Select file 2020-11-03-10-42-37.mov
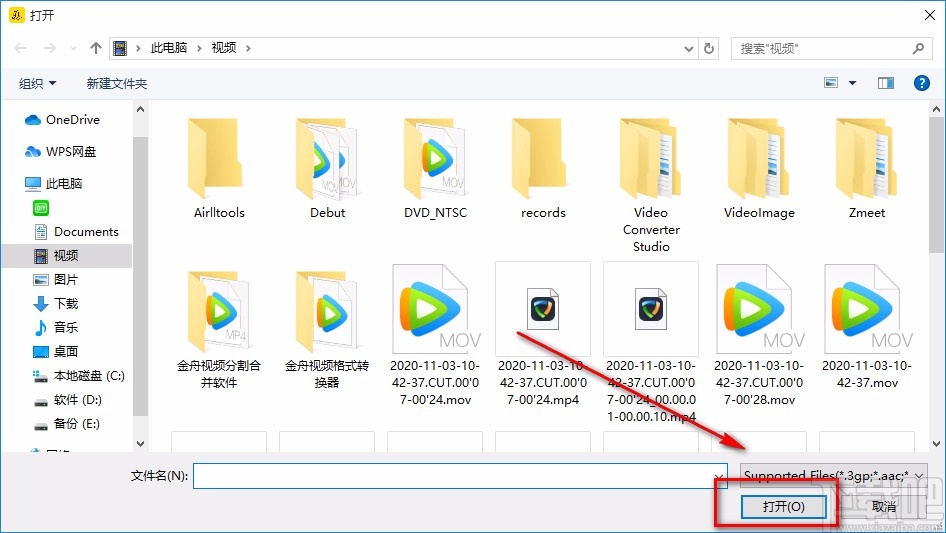 coord(867,327)
